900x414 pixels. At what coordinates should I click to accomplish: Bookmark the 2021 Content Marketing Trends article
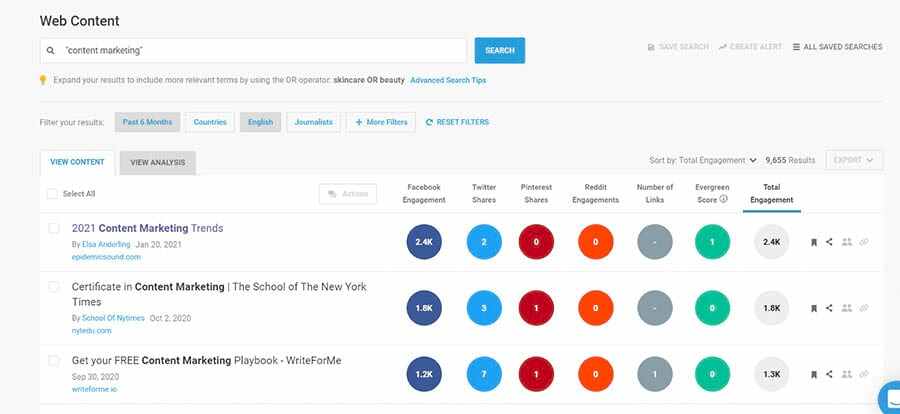pyautogui.click(x=814, y=242)
